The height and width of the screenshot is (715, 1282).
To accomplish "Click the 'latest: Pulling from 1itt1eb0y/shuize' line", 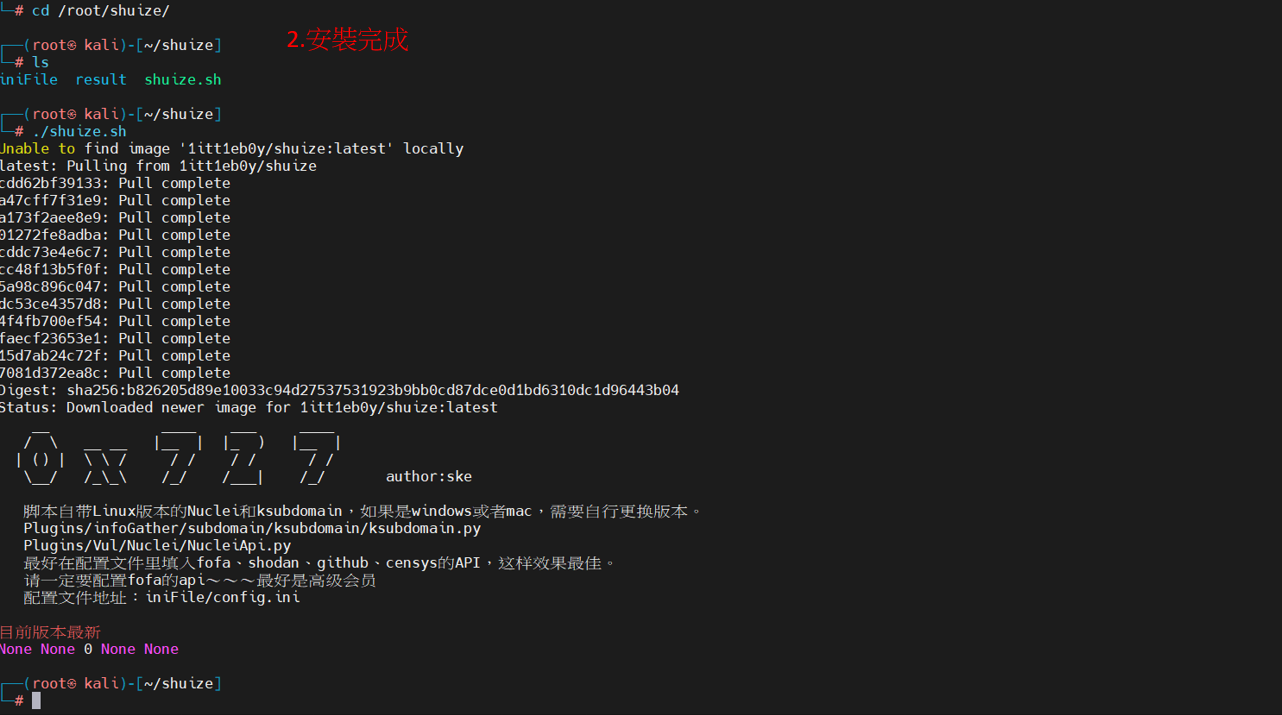I will coord(158,166).
